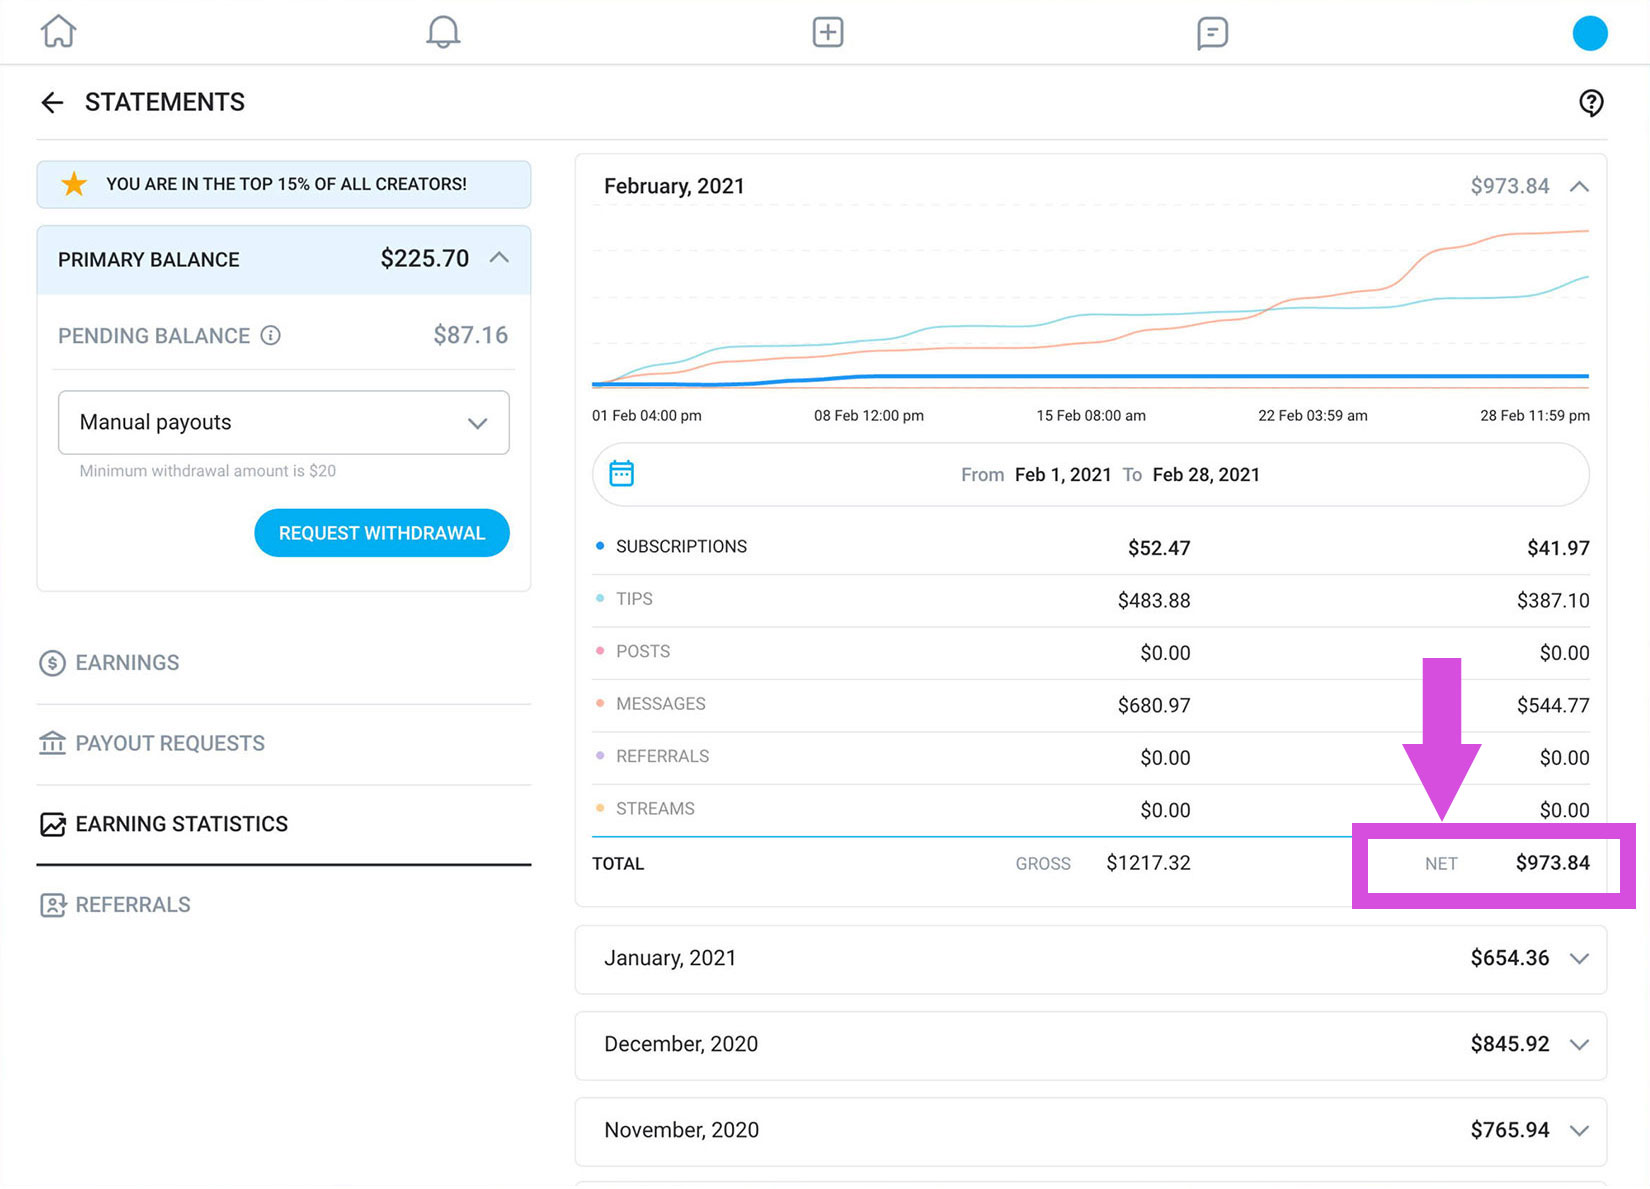Click the Pending Balance info icon
1650x1189 pixels.
(270, 336)
